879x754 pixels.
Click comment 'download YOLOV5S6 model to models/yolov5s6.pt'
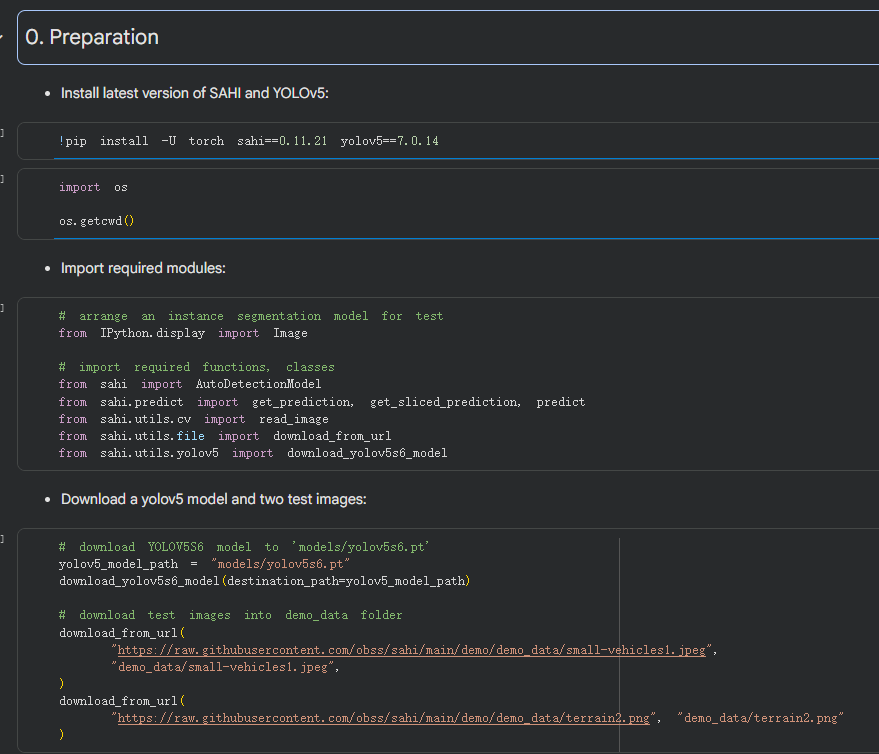[x=244, y=547]
